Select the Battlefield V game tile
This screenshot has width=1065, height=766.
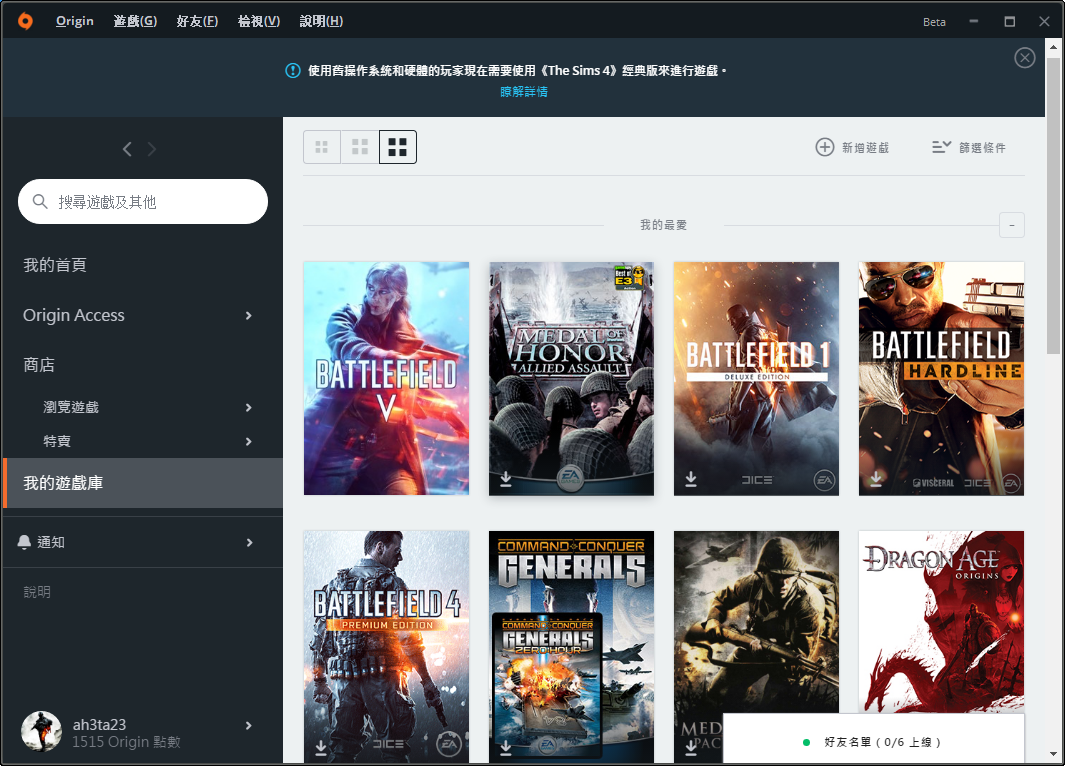[386, 378]
